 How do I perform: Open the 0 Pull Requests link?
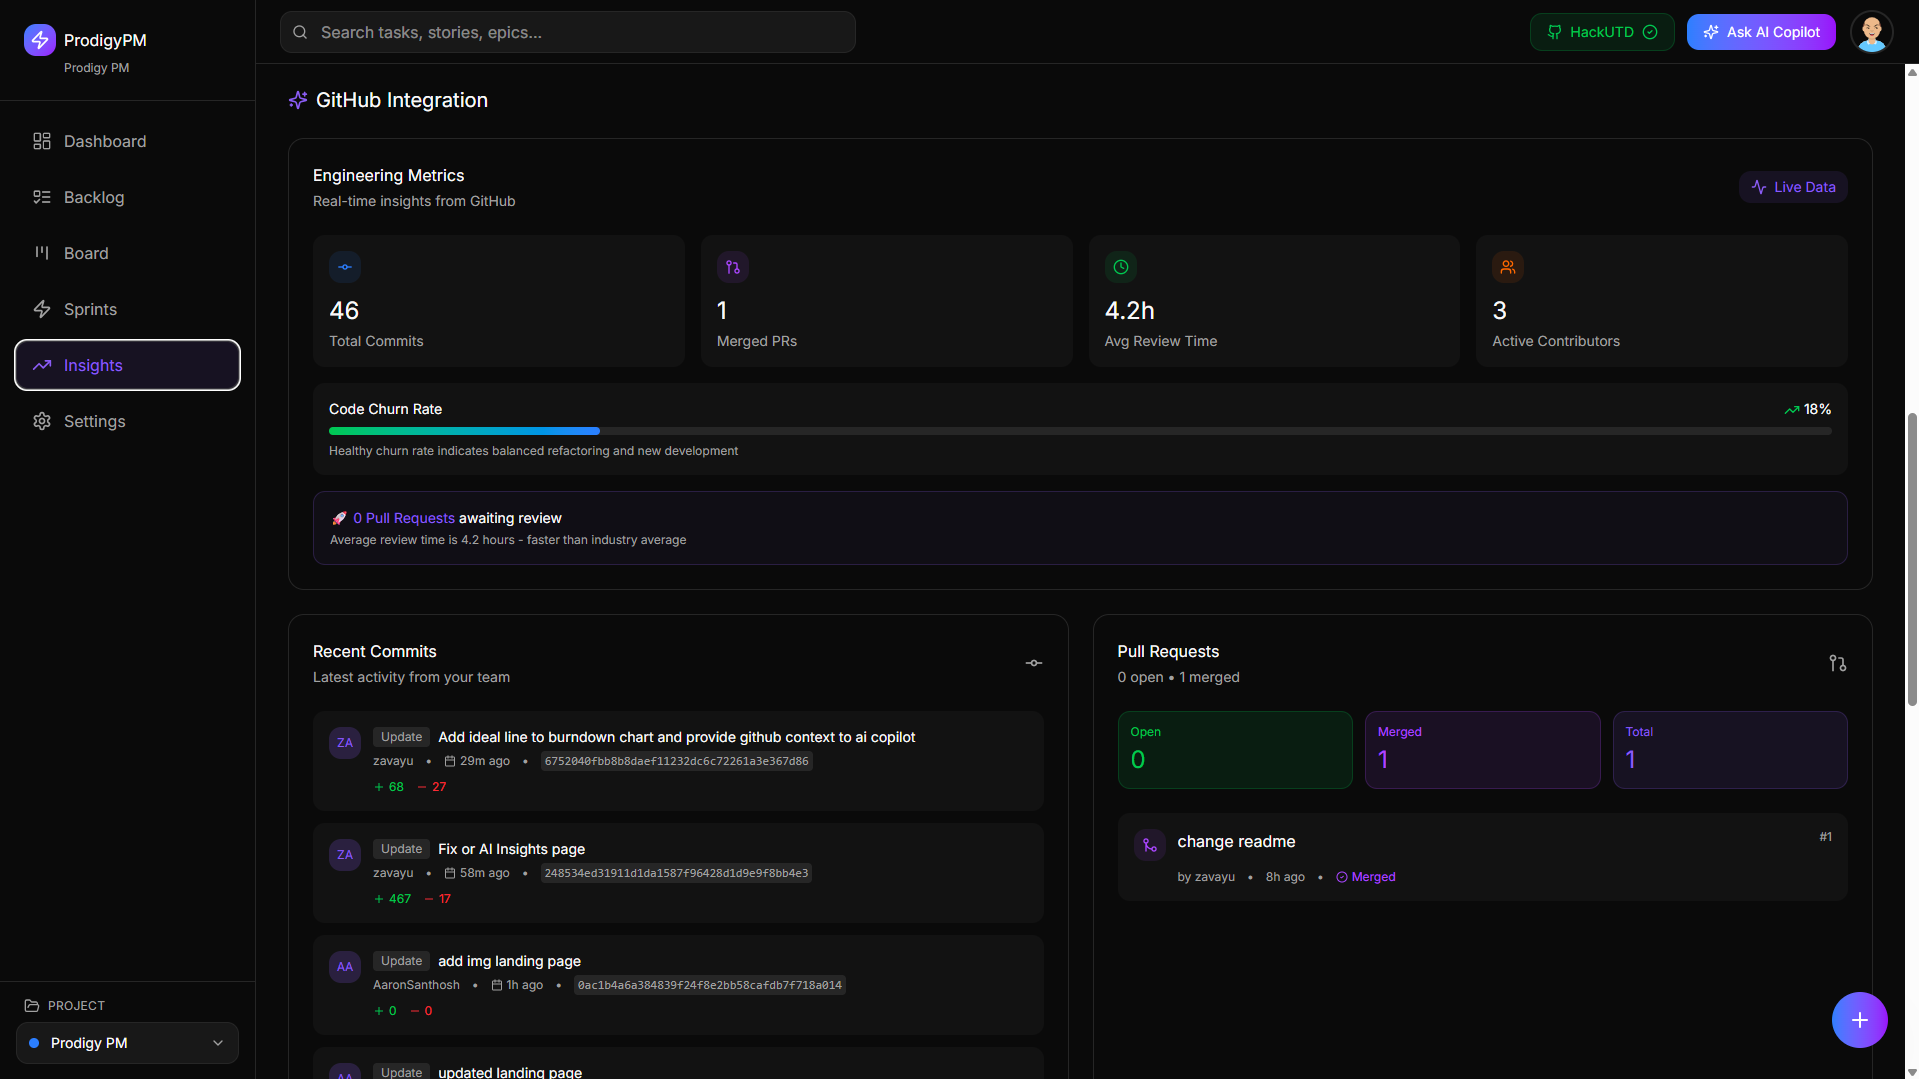(404, 518)
